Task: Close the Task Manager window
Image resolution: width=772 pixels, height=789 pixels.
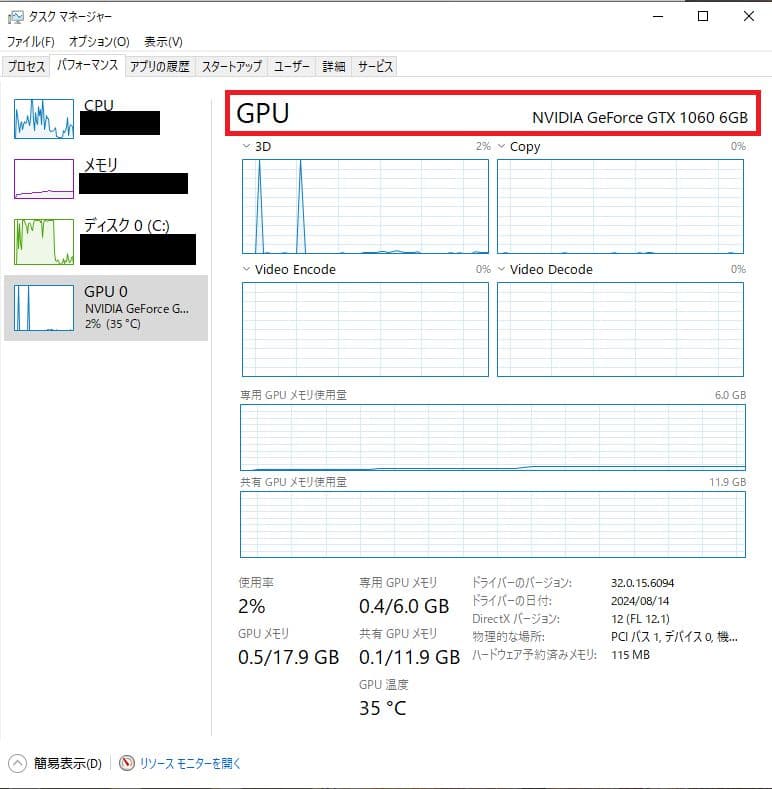Action: (x=749, y=16)
